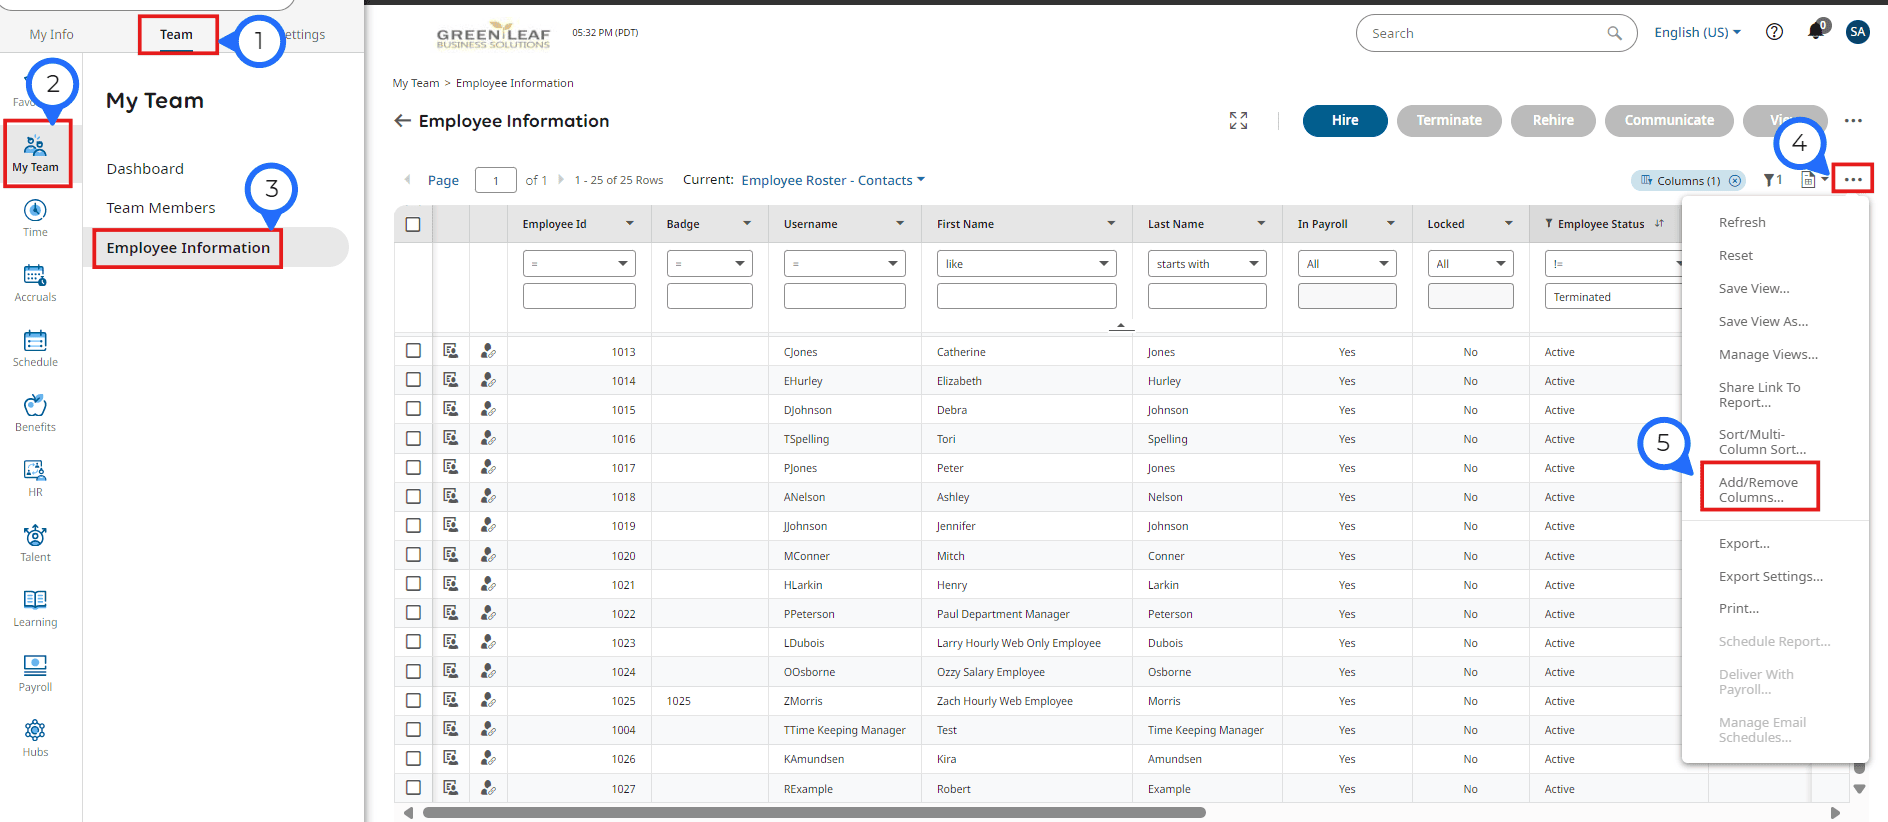1888x822 pixels.
Task: Switch to the Team tab
Action: [176, 35]
